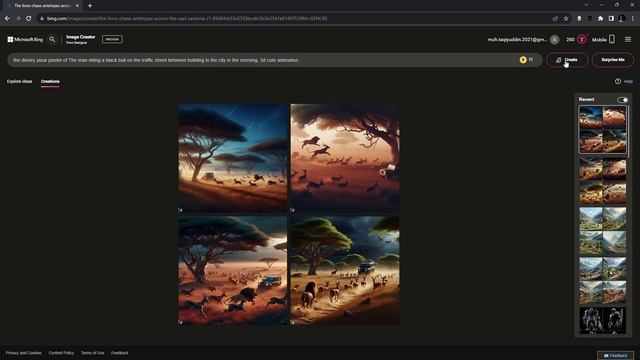Open Microsoft Rewards medal icon
640x360 pixels.
pos(582,39)
